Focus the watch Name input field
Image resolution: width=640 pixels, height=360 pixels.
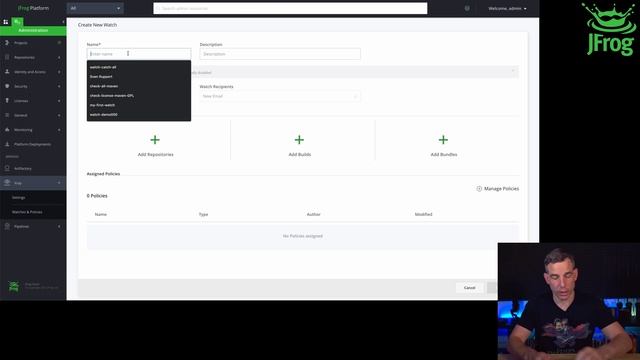click(139, 54)
